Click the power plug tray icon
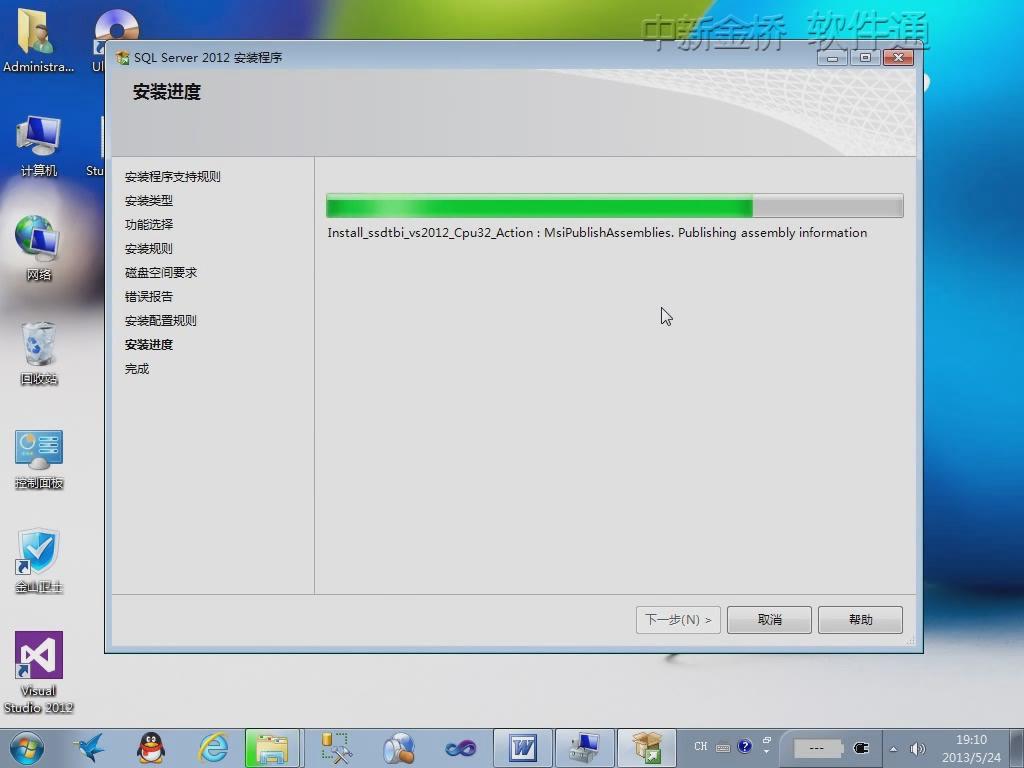Screen dimensions: 1024x768 pos(861,748)
